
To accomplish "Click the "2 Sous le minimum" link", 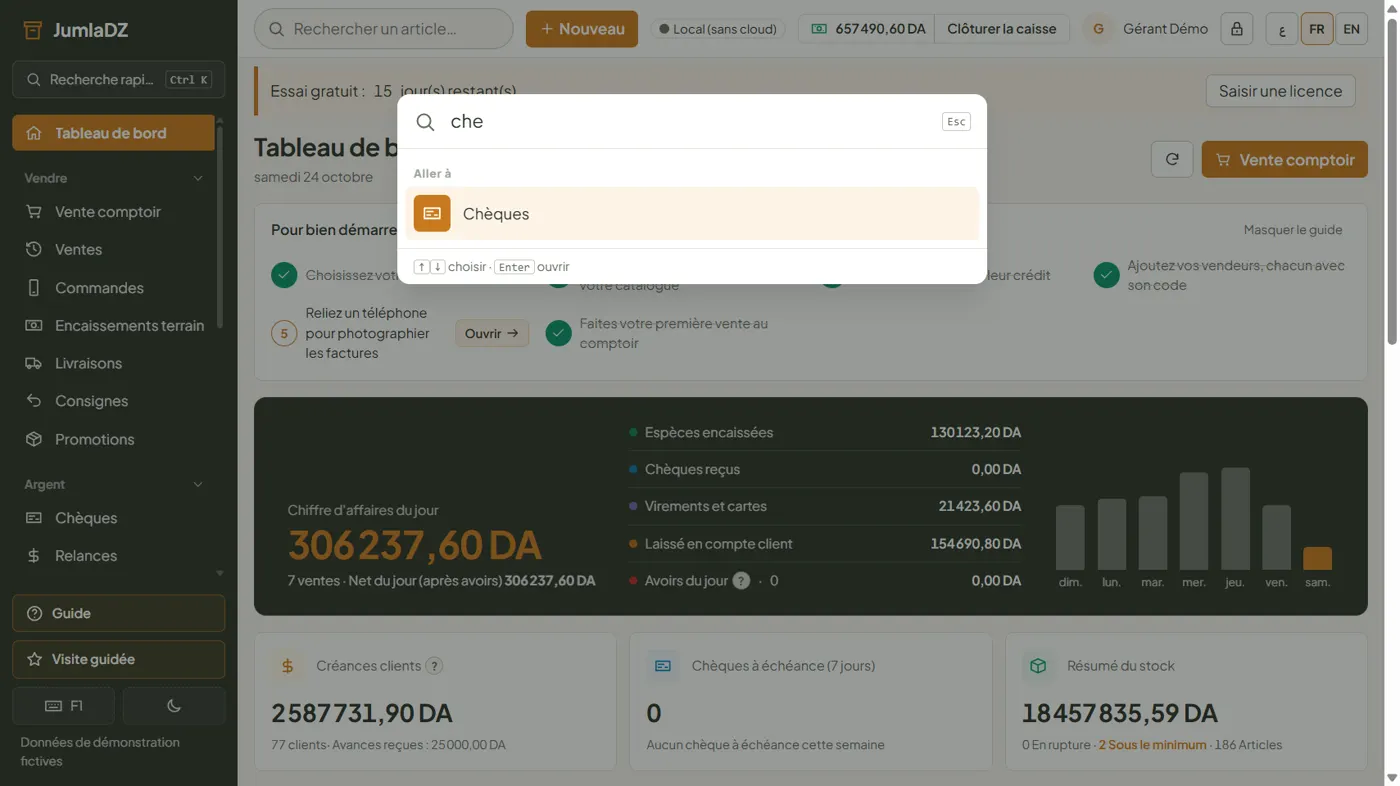I will pyautogui.click(x=1152, y=745).
